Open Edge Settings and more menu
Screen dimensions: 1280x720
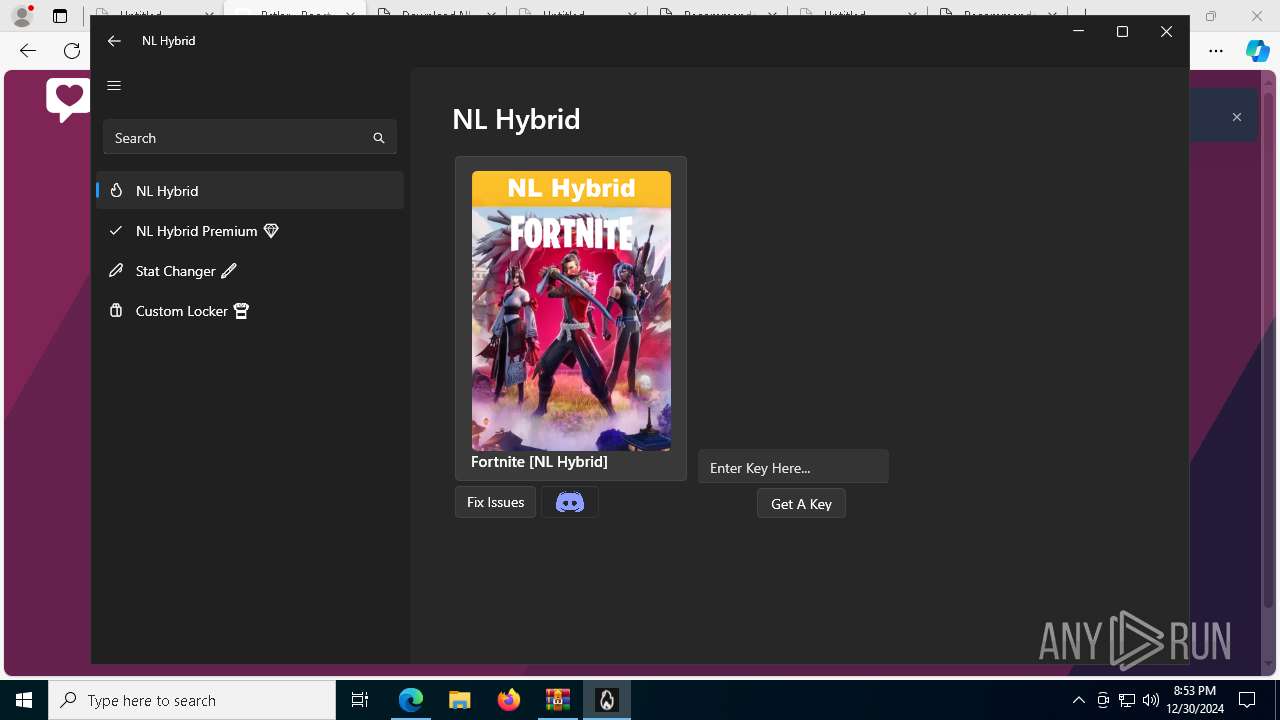tap(1216, 50)
